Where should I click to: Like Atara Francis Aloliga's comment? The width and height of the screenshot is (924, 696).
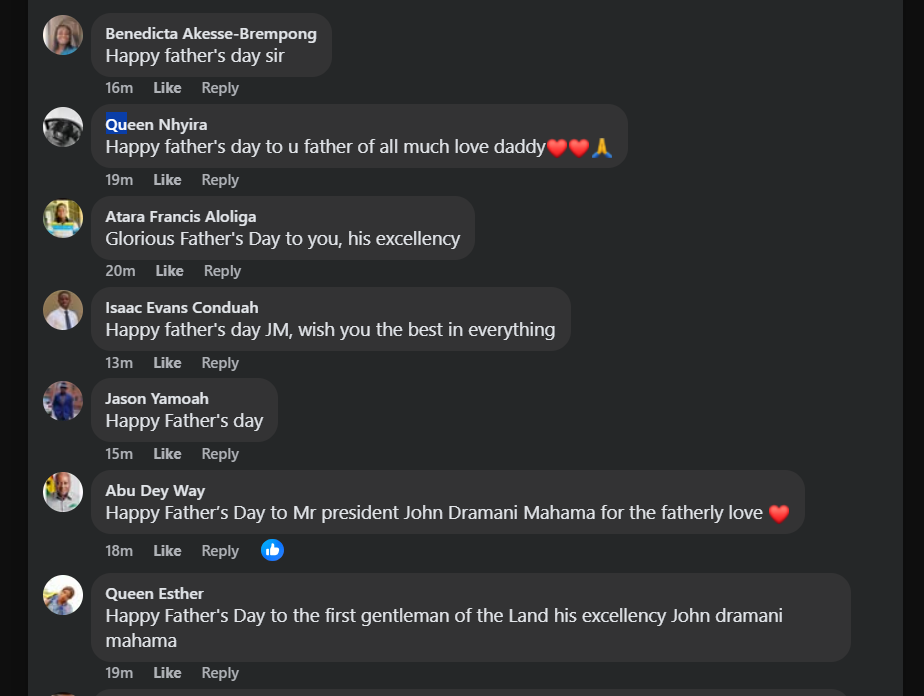169,271
